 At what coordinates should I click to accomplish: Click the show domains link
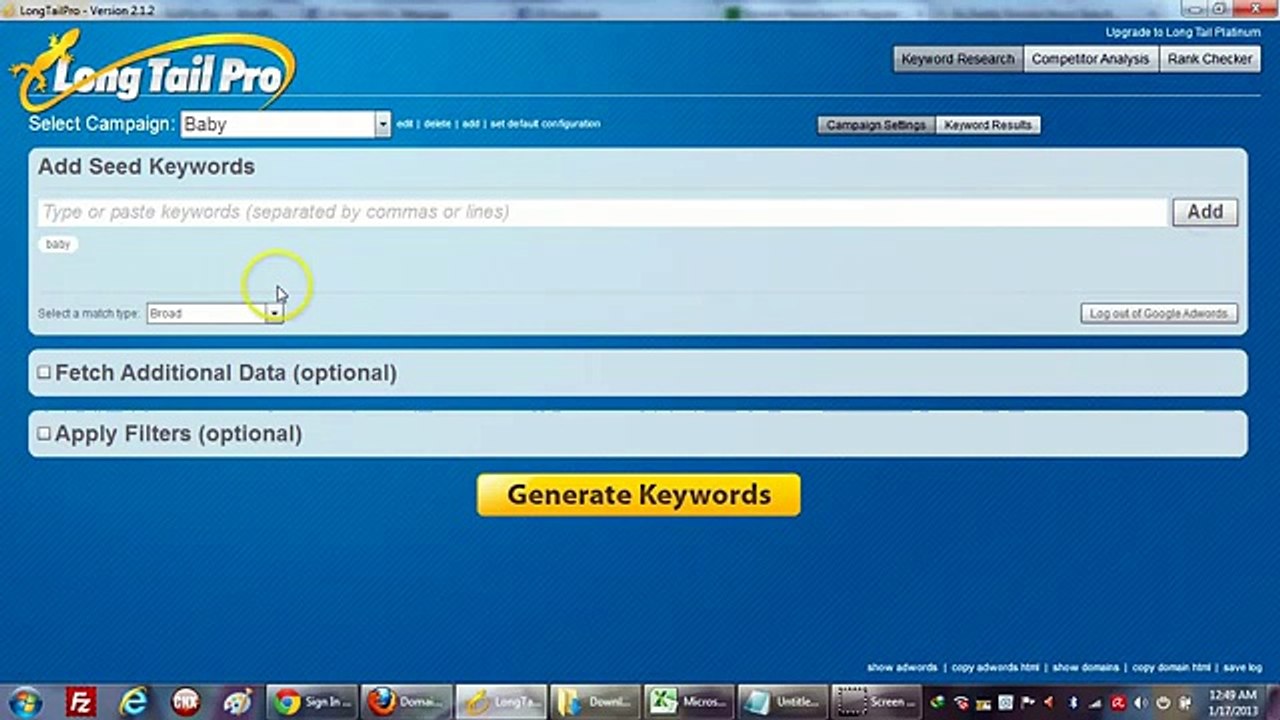[x=1086, y=667]
